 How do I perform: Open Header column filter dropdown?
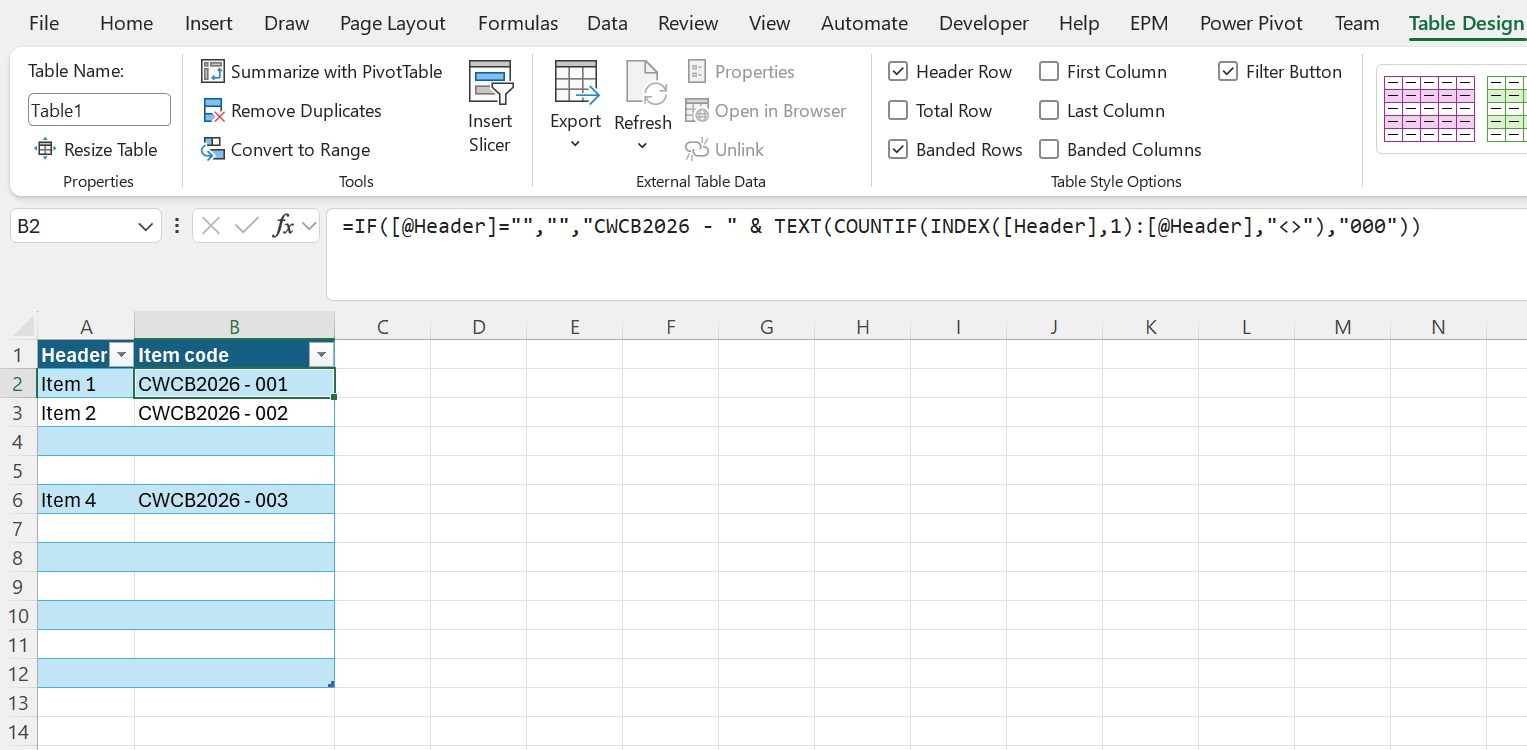pos(121,355)
